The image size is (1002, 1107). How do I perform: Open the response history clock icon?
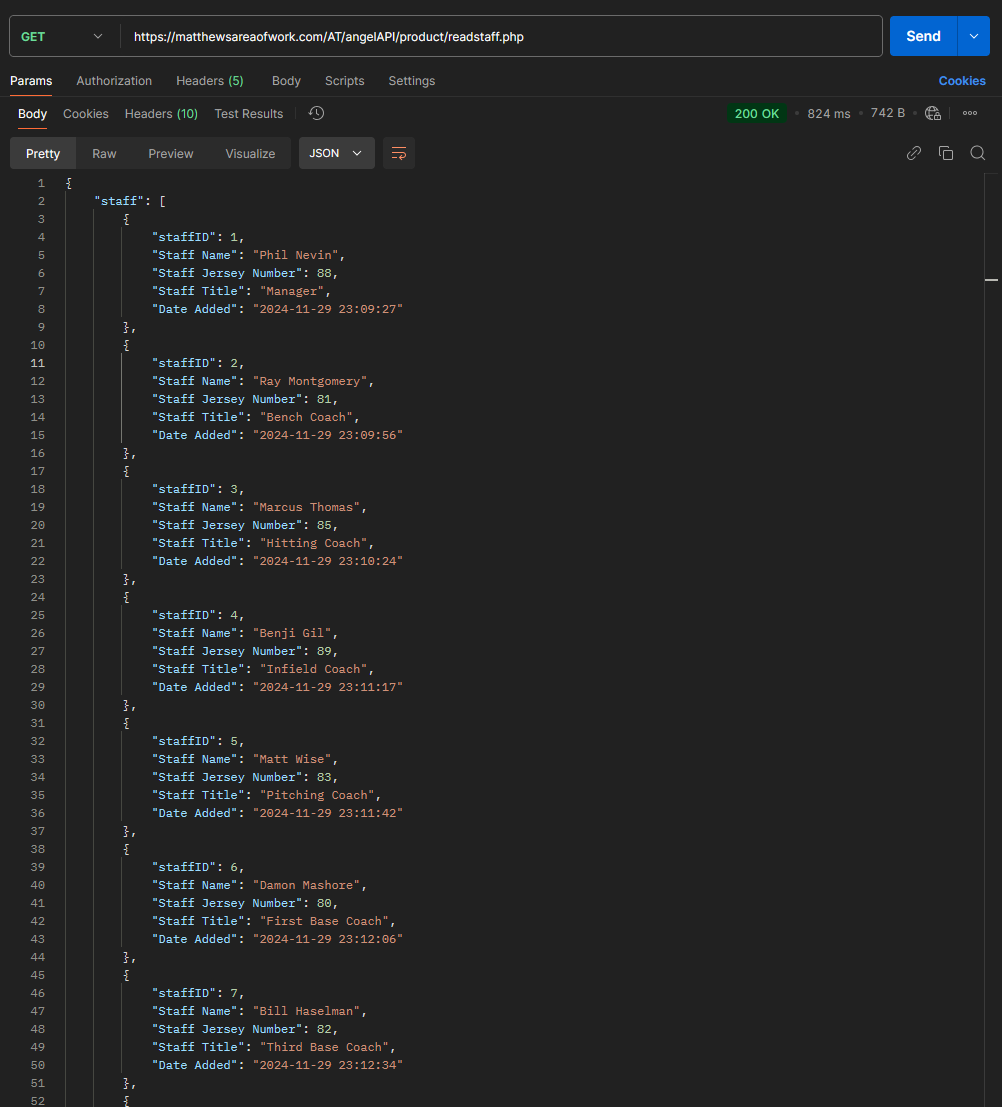point(316,113)
